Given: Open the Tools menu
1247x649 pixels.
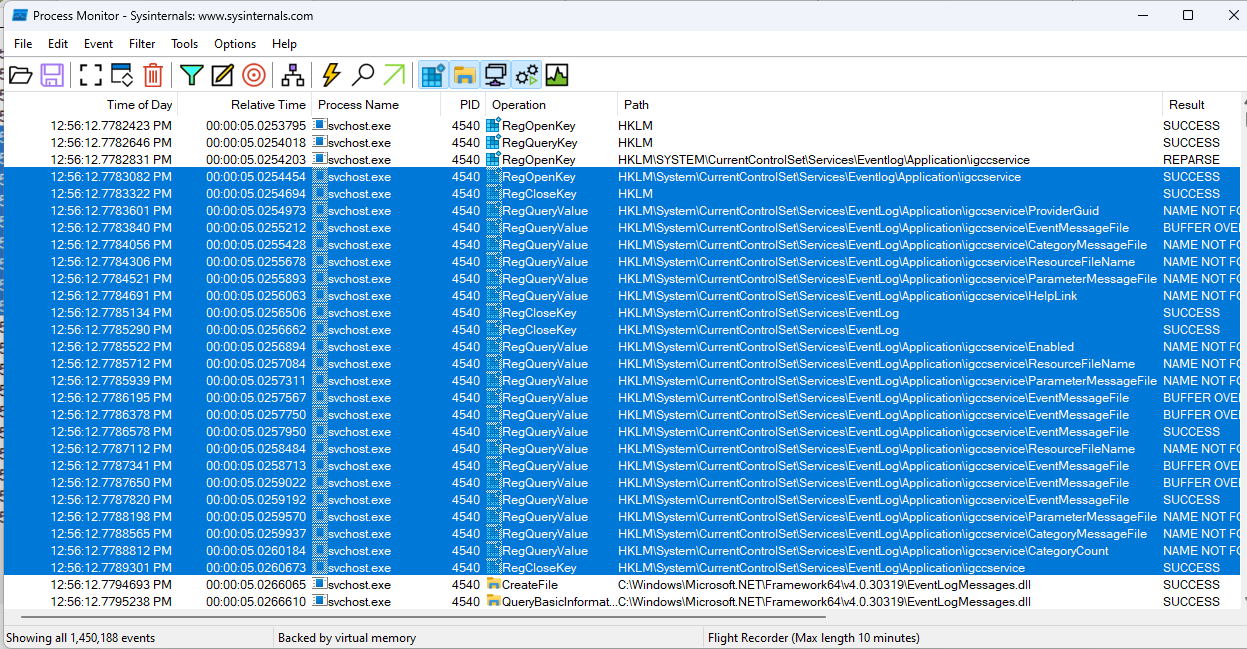Looking at the screenshot, I should click(184, 44).
